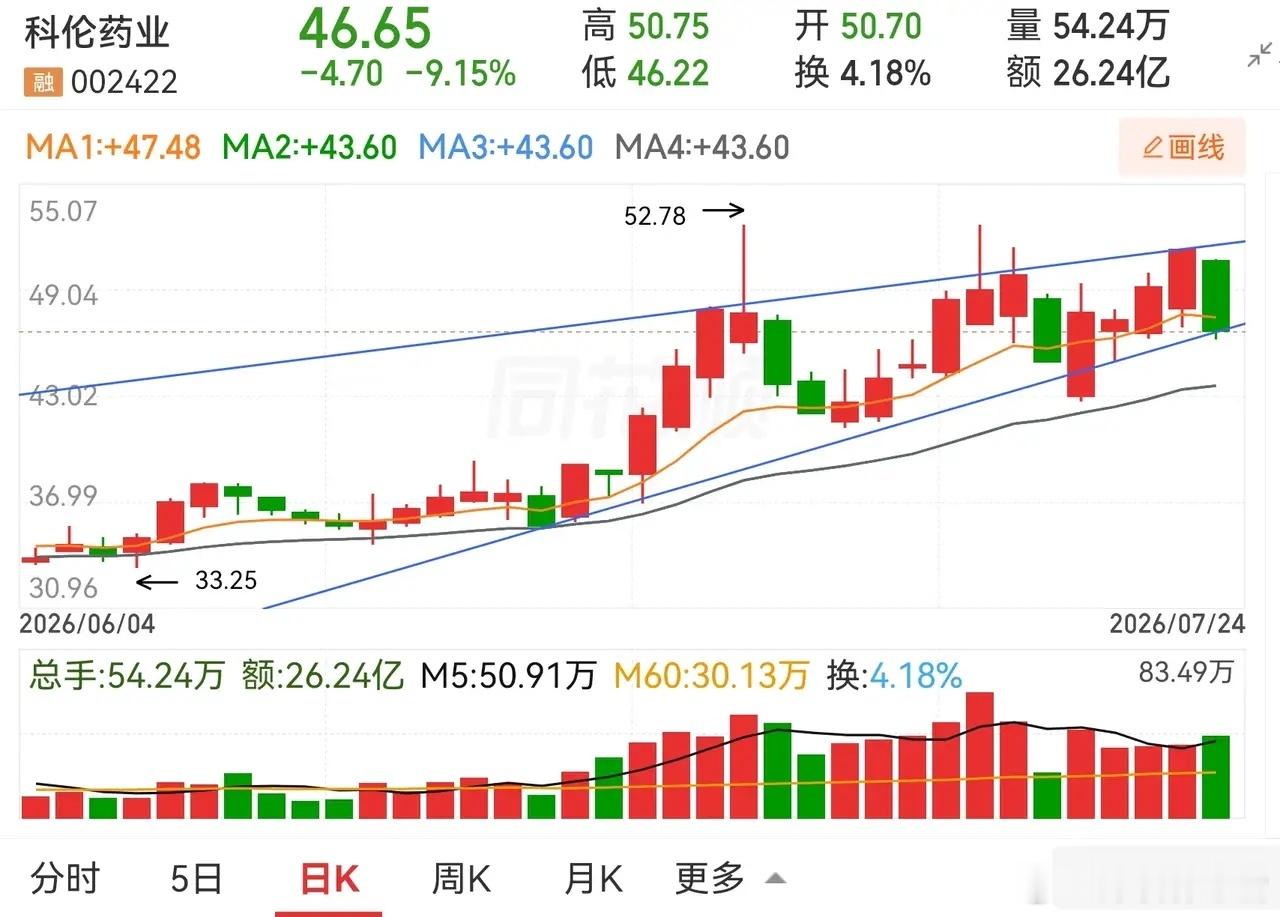Viewport: 1280px width, 917px height.
Task: Select the 日K tab
Action: pos(329,879)
